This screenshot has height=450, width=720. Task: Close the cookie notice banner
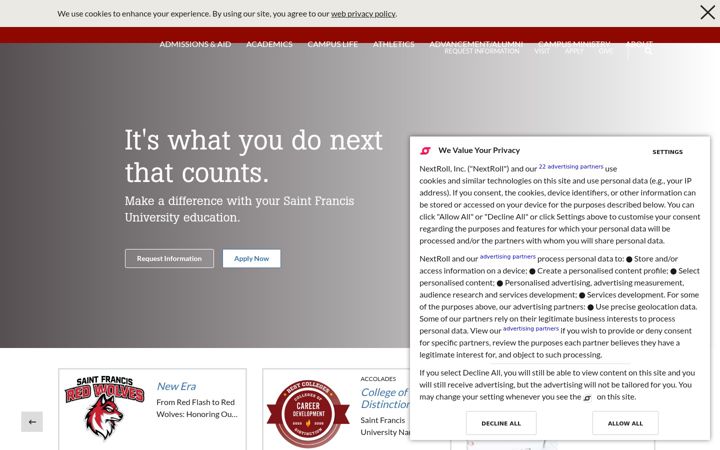tap(708, 12)
